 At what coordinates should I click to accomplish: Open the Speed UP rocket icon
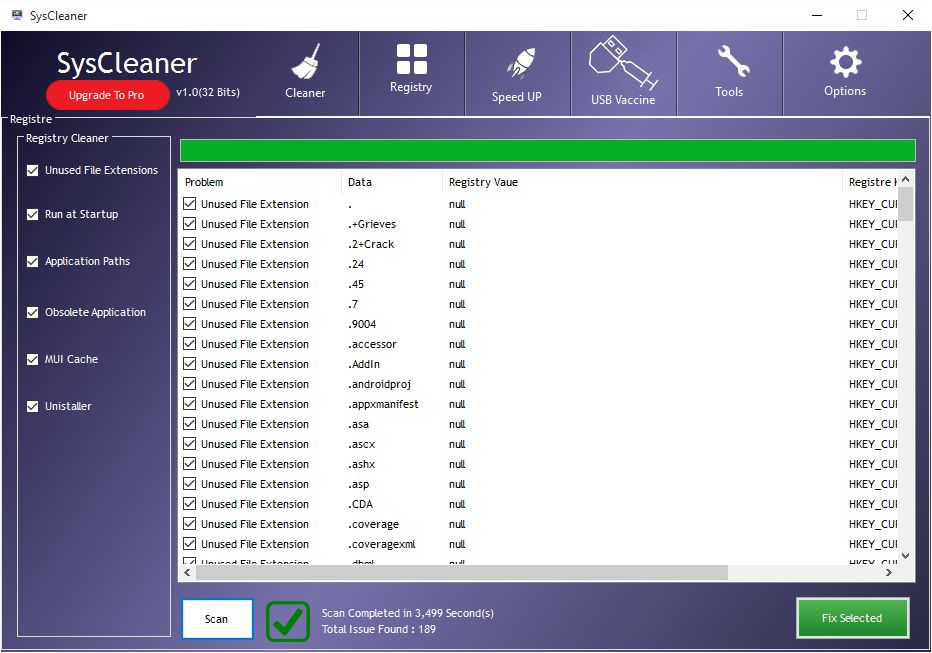click(x=521, y=62)
